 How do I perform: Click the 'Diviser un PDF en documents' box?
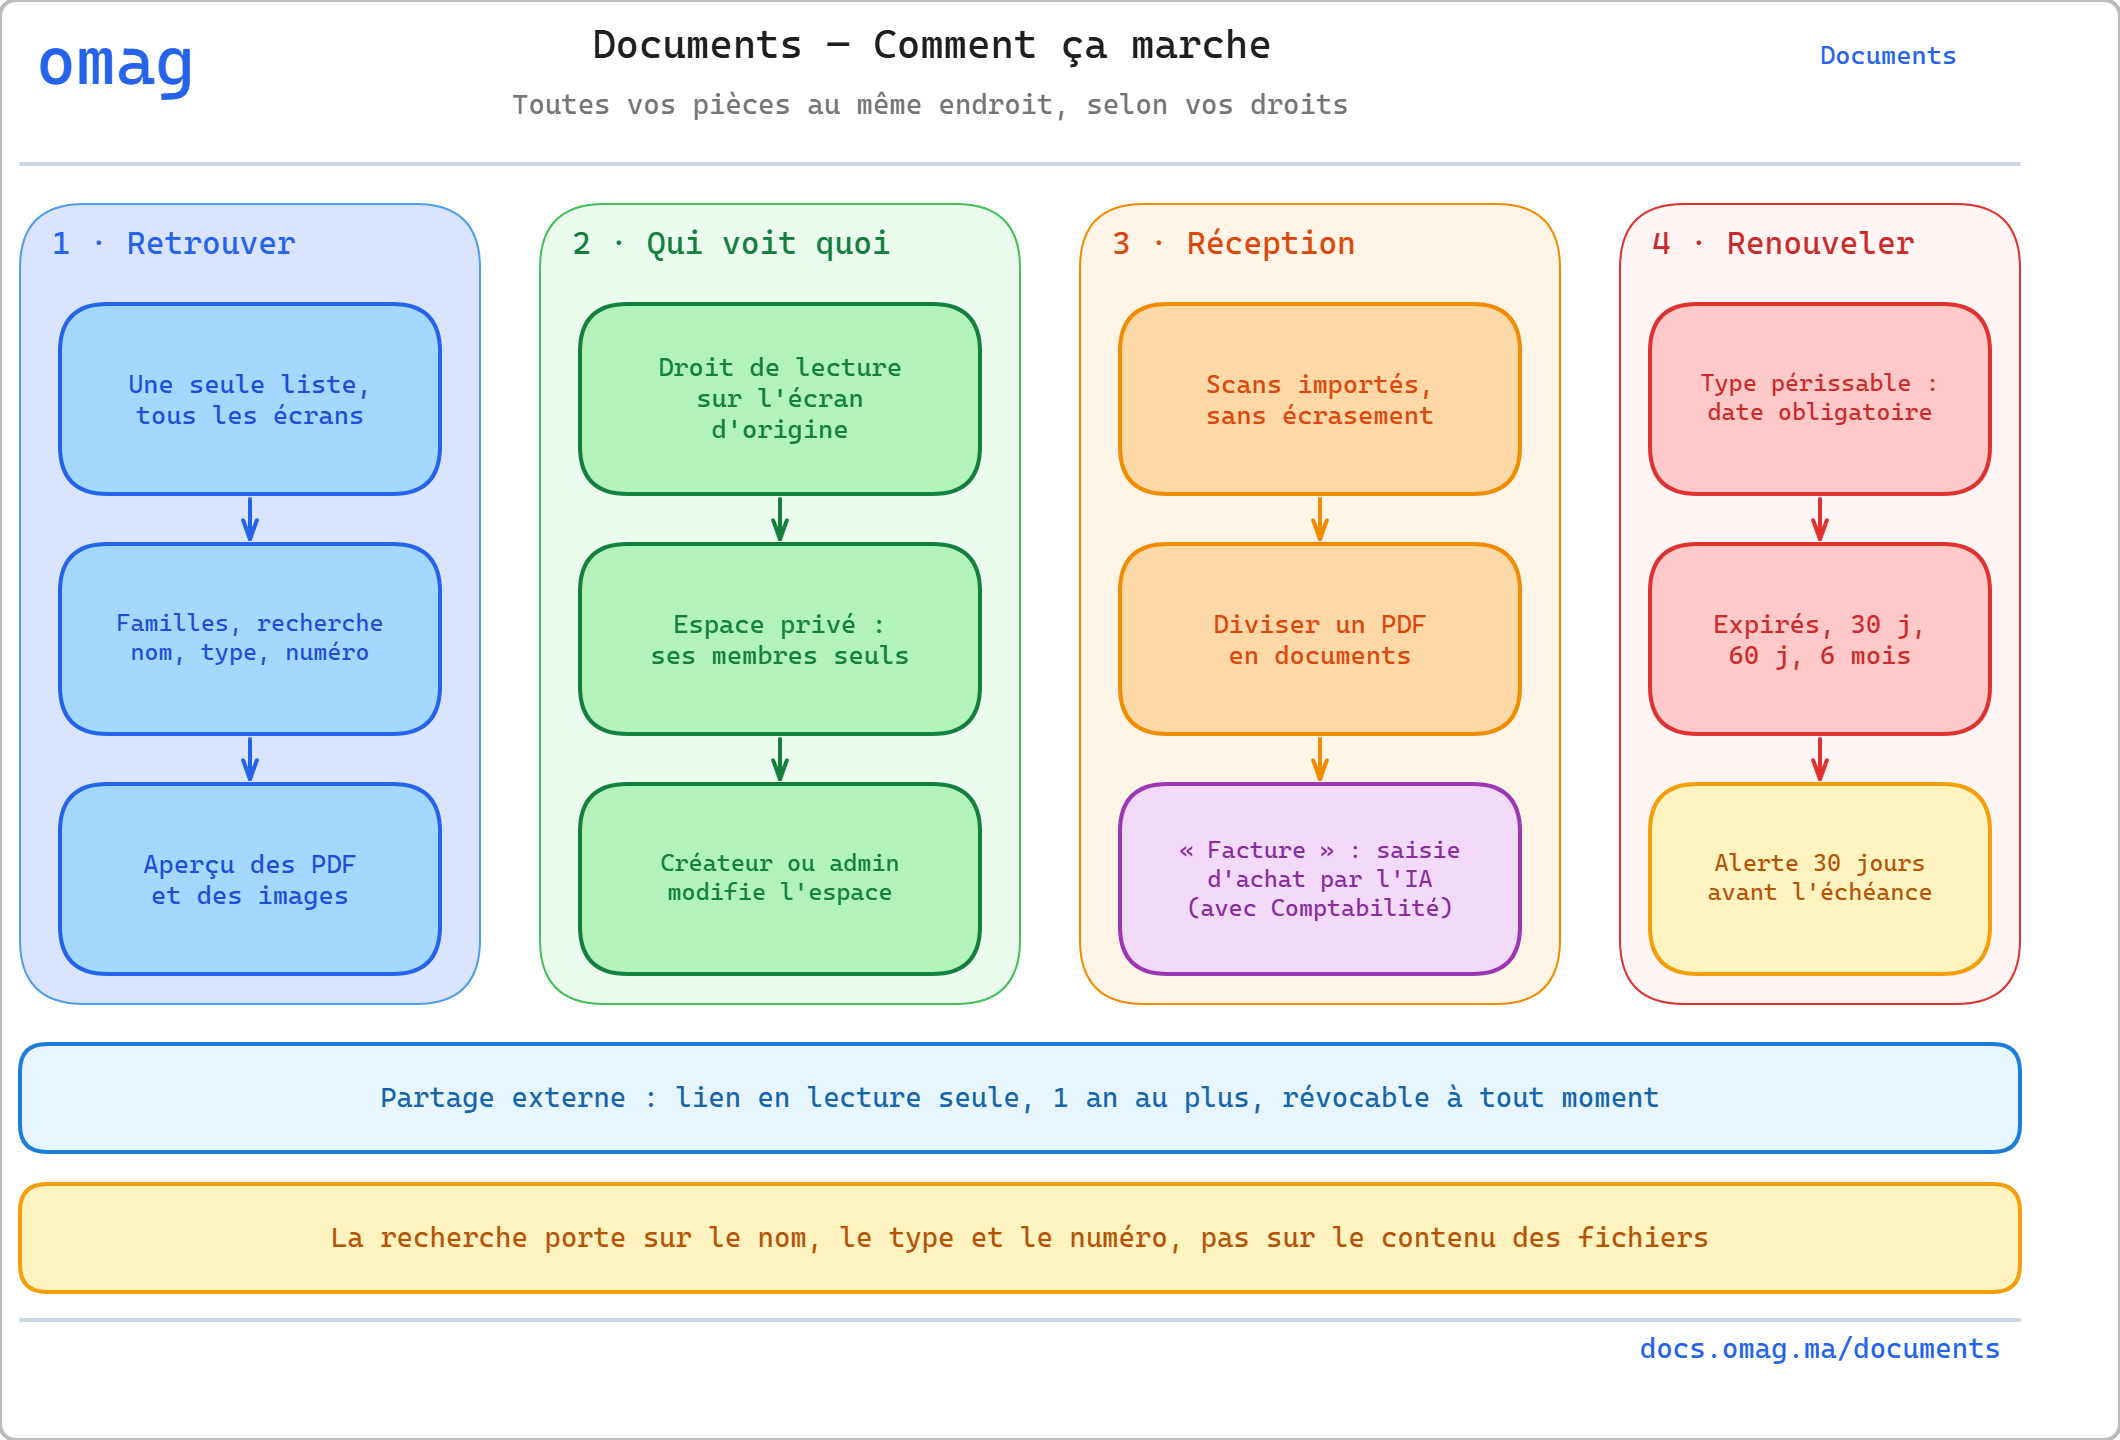click(x=1320, y=639)
